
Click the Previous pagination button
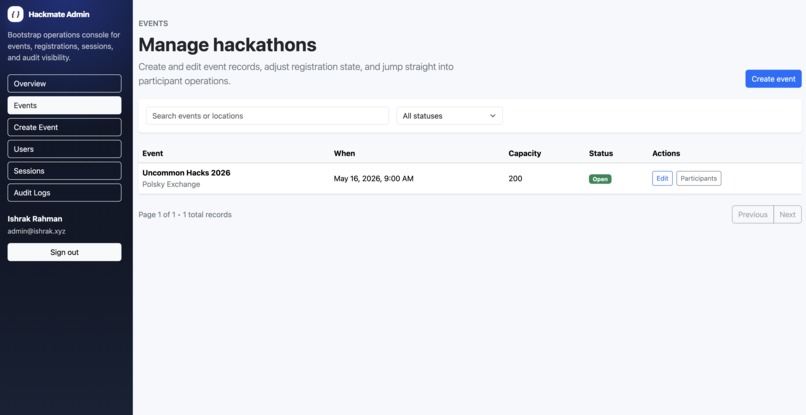pyautogui.click(x=753, y=214)
